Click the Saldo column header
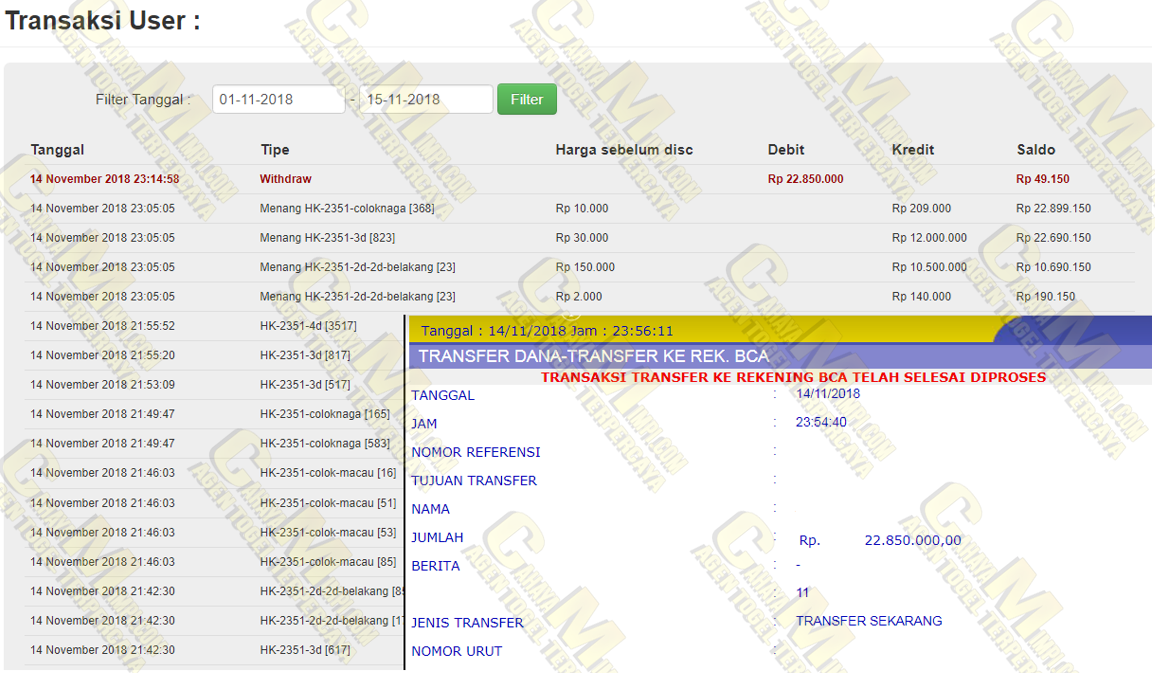Screen dimensions: 1155x673 click(x=1035, y=150)
